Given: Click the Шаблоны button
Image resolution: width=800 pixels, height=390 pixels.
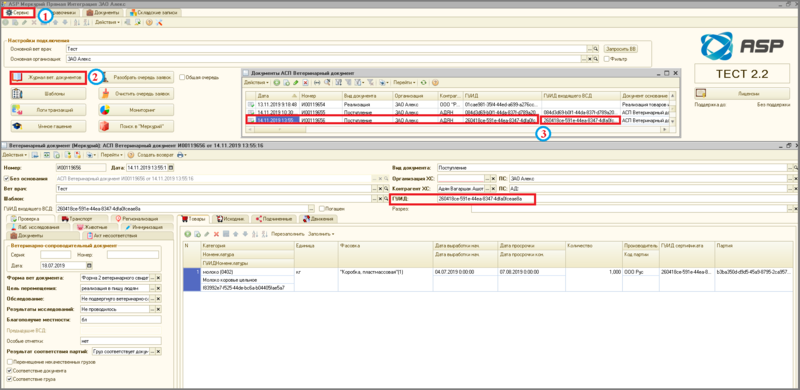Looking at the screenshot, I should pos(48,94).
